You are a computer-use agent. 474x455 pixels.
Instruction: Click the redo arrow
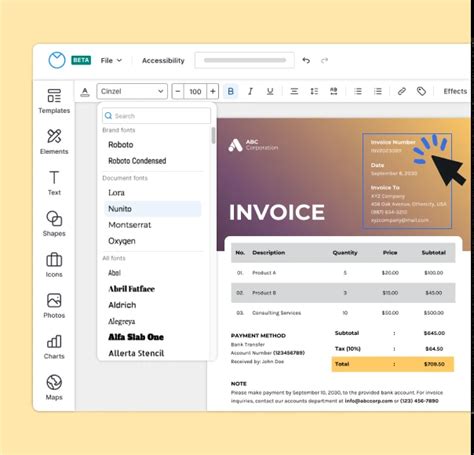pyautogui.click(x=324, y=60)
